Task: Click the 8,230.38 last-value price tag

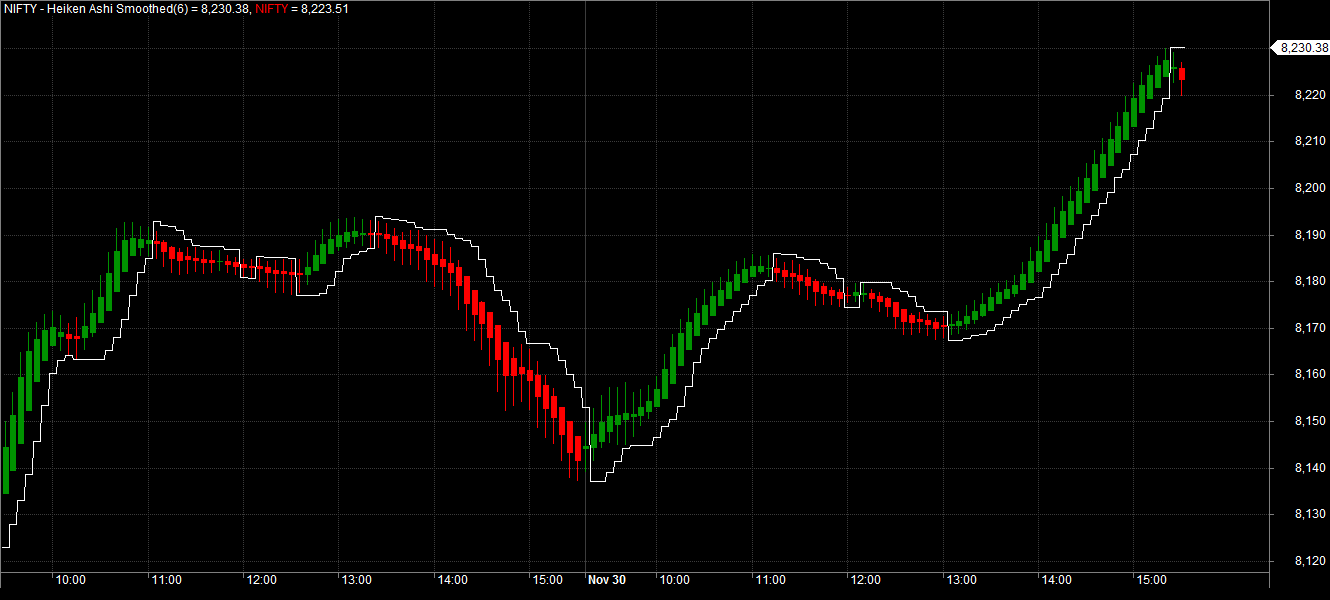Action: 1302,47
